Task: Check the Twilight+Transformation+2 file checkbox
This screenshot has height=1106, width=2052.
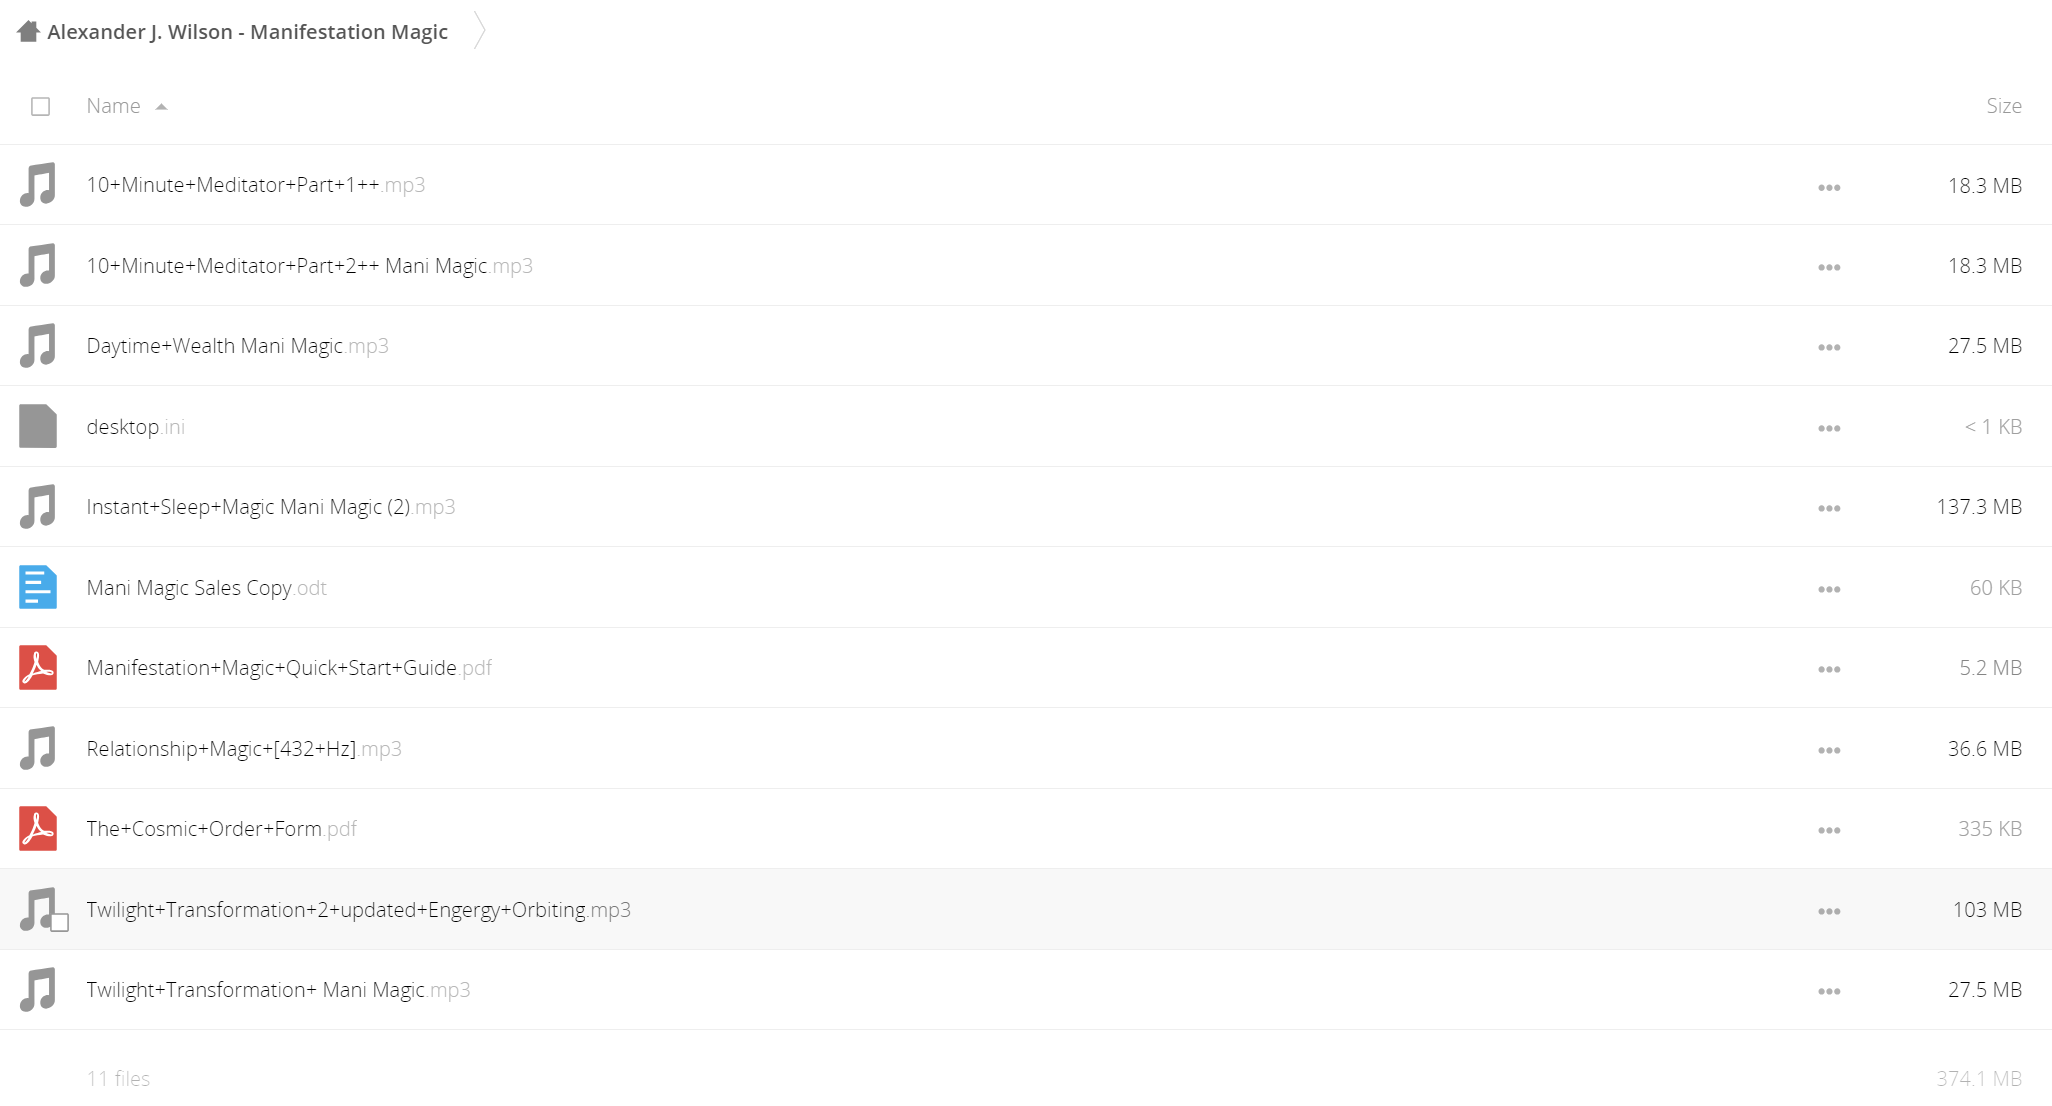Action: pyautogui.click(x=60, y=923)
